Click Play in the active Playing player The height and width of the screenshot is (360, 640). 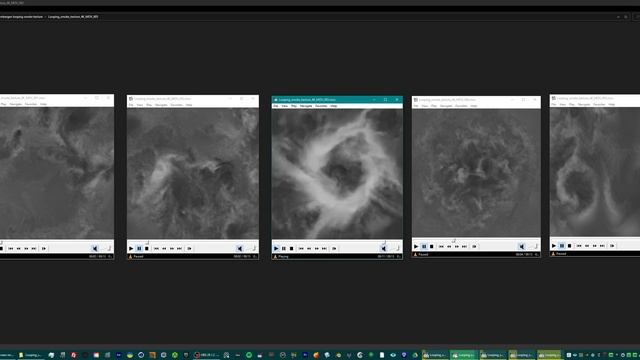(276, 248)
